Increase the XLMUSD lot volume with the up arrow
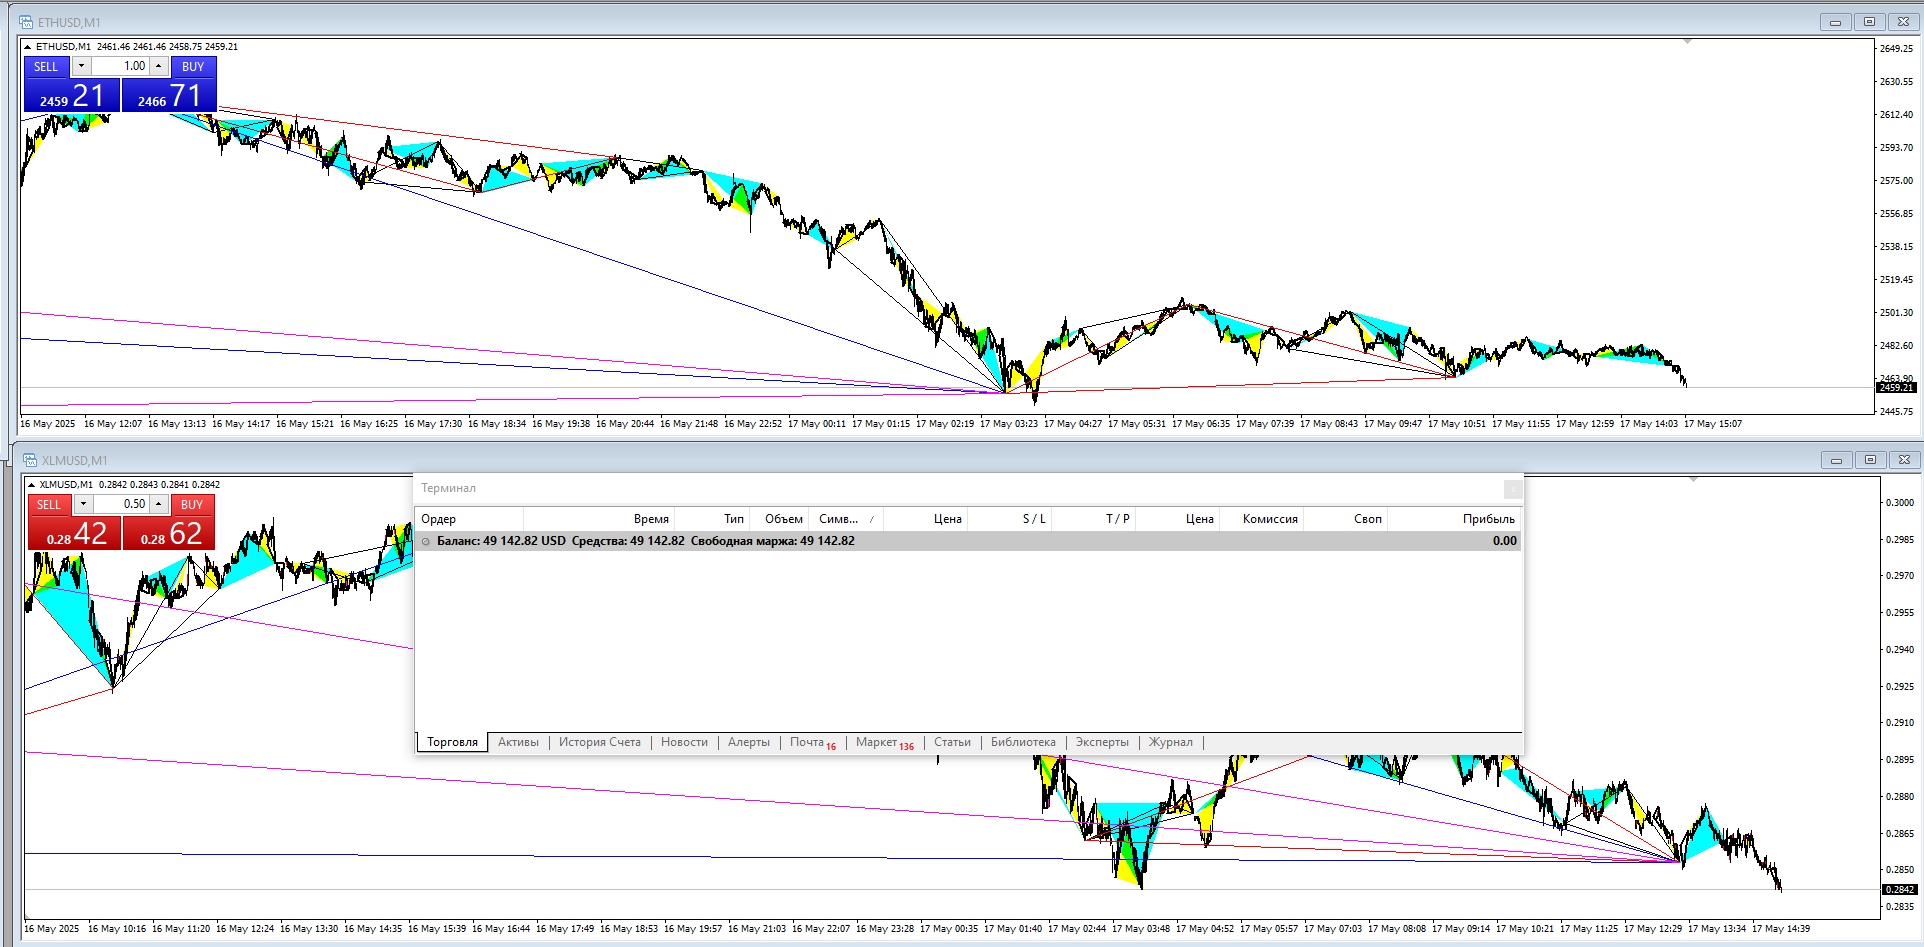Viewport: 1924px width, 947px height. point(158,504)
